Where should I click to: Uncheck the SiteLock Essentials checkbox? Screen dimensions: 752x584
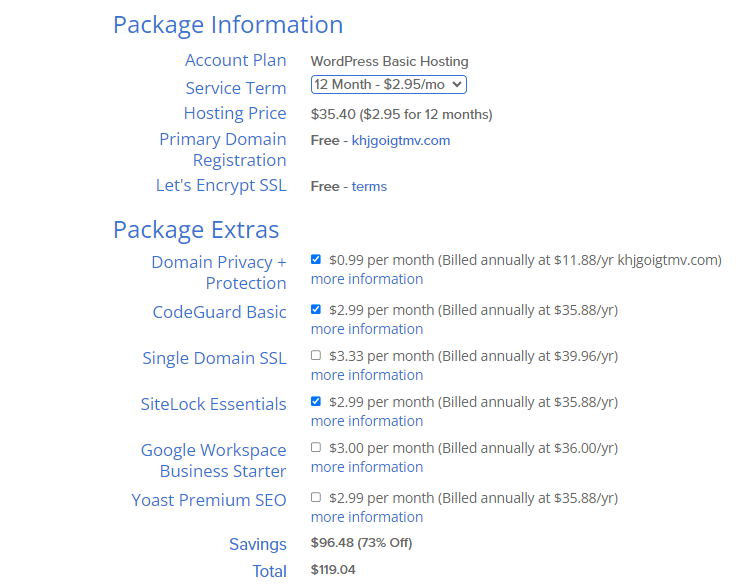click(x=316, y=401)
